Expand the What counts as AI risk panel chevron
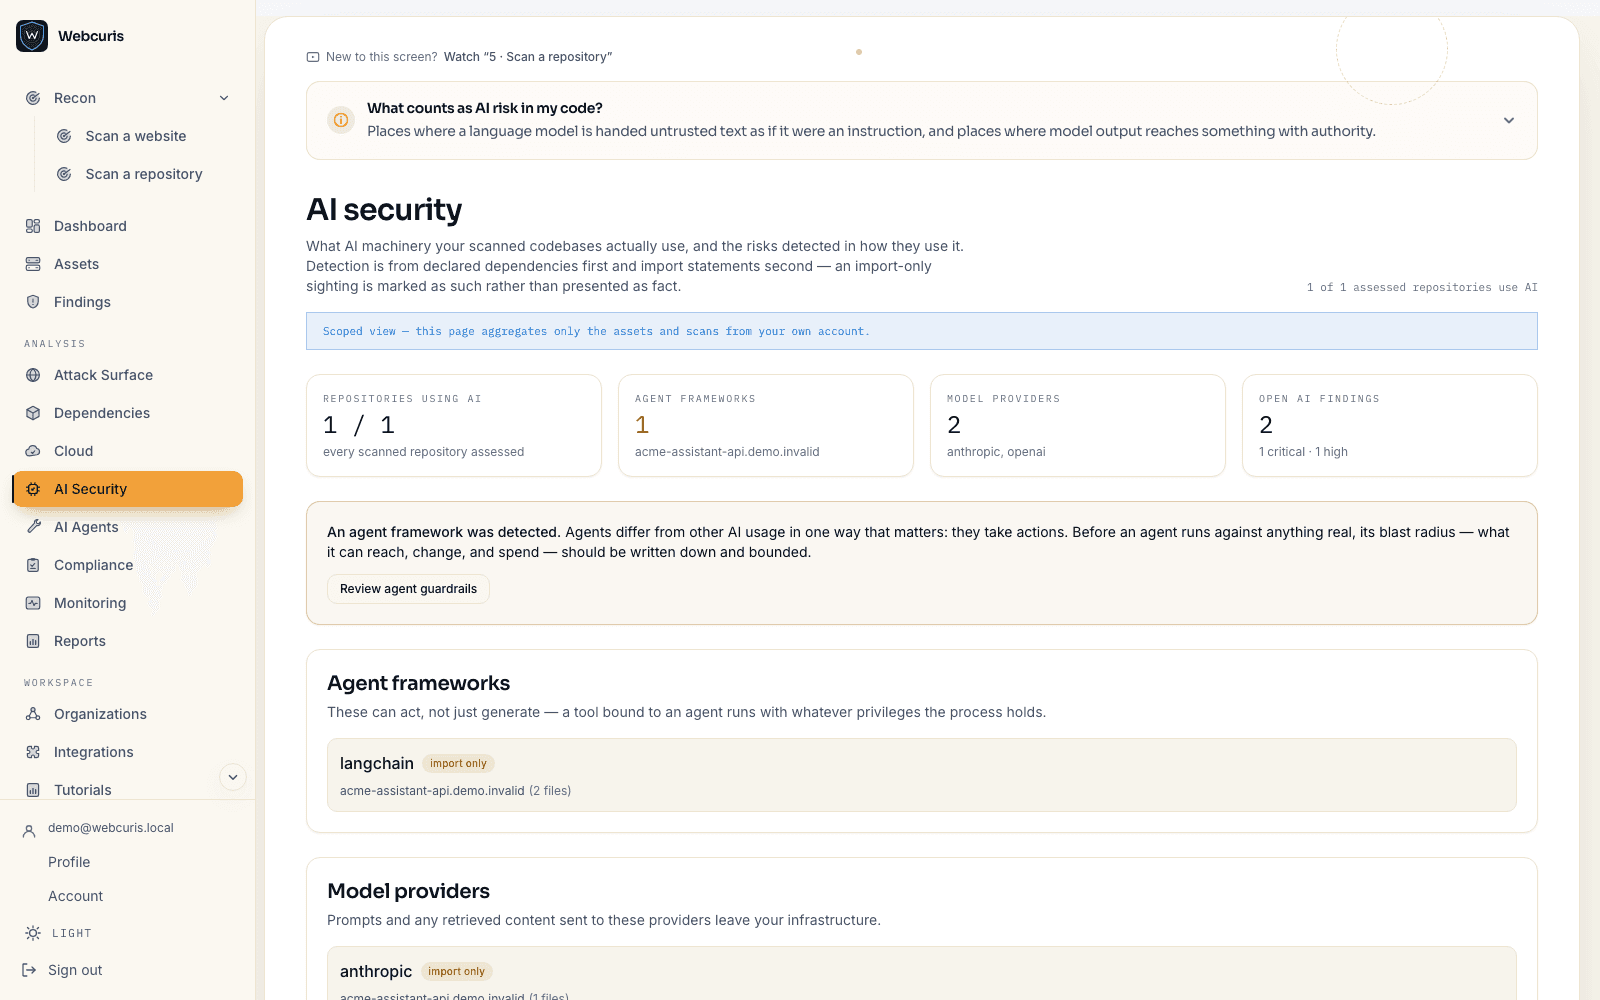This screenshot has height=1000, width=1600. point(1509,120)
